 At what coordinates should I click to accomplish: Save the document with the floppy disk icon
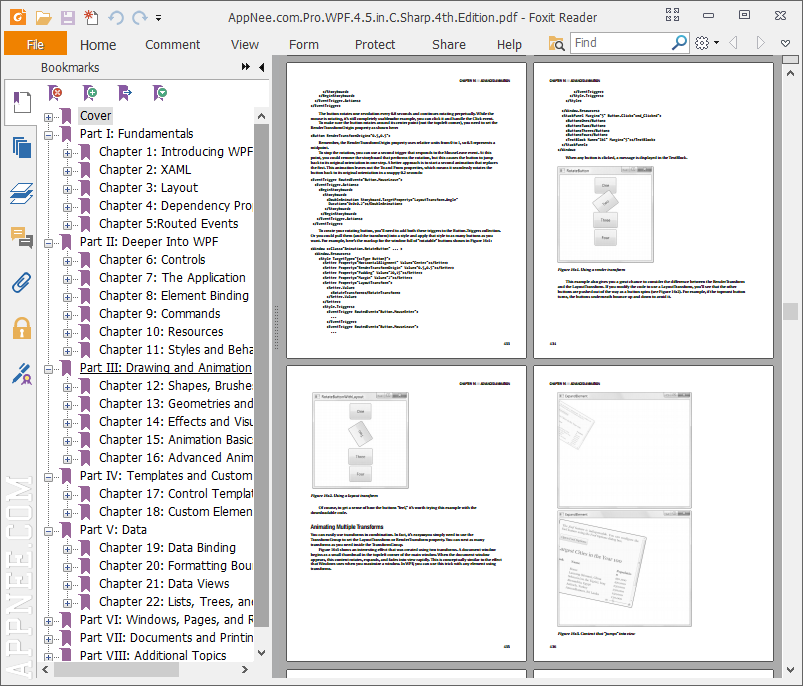(68, 18)
